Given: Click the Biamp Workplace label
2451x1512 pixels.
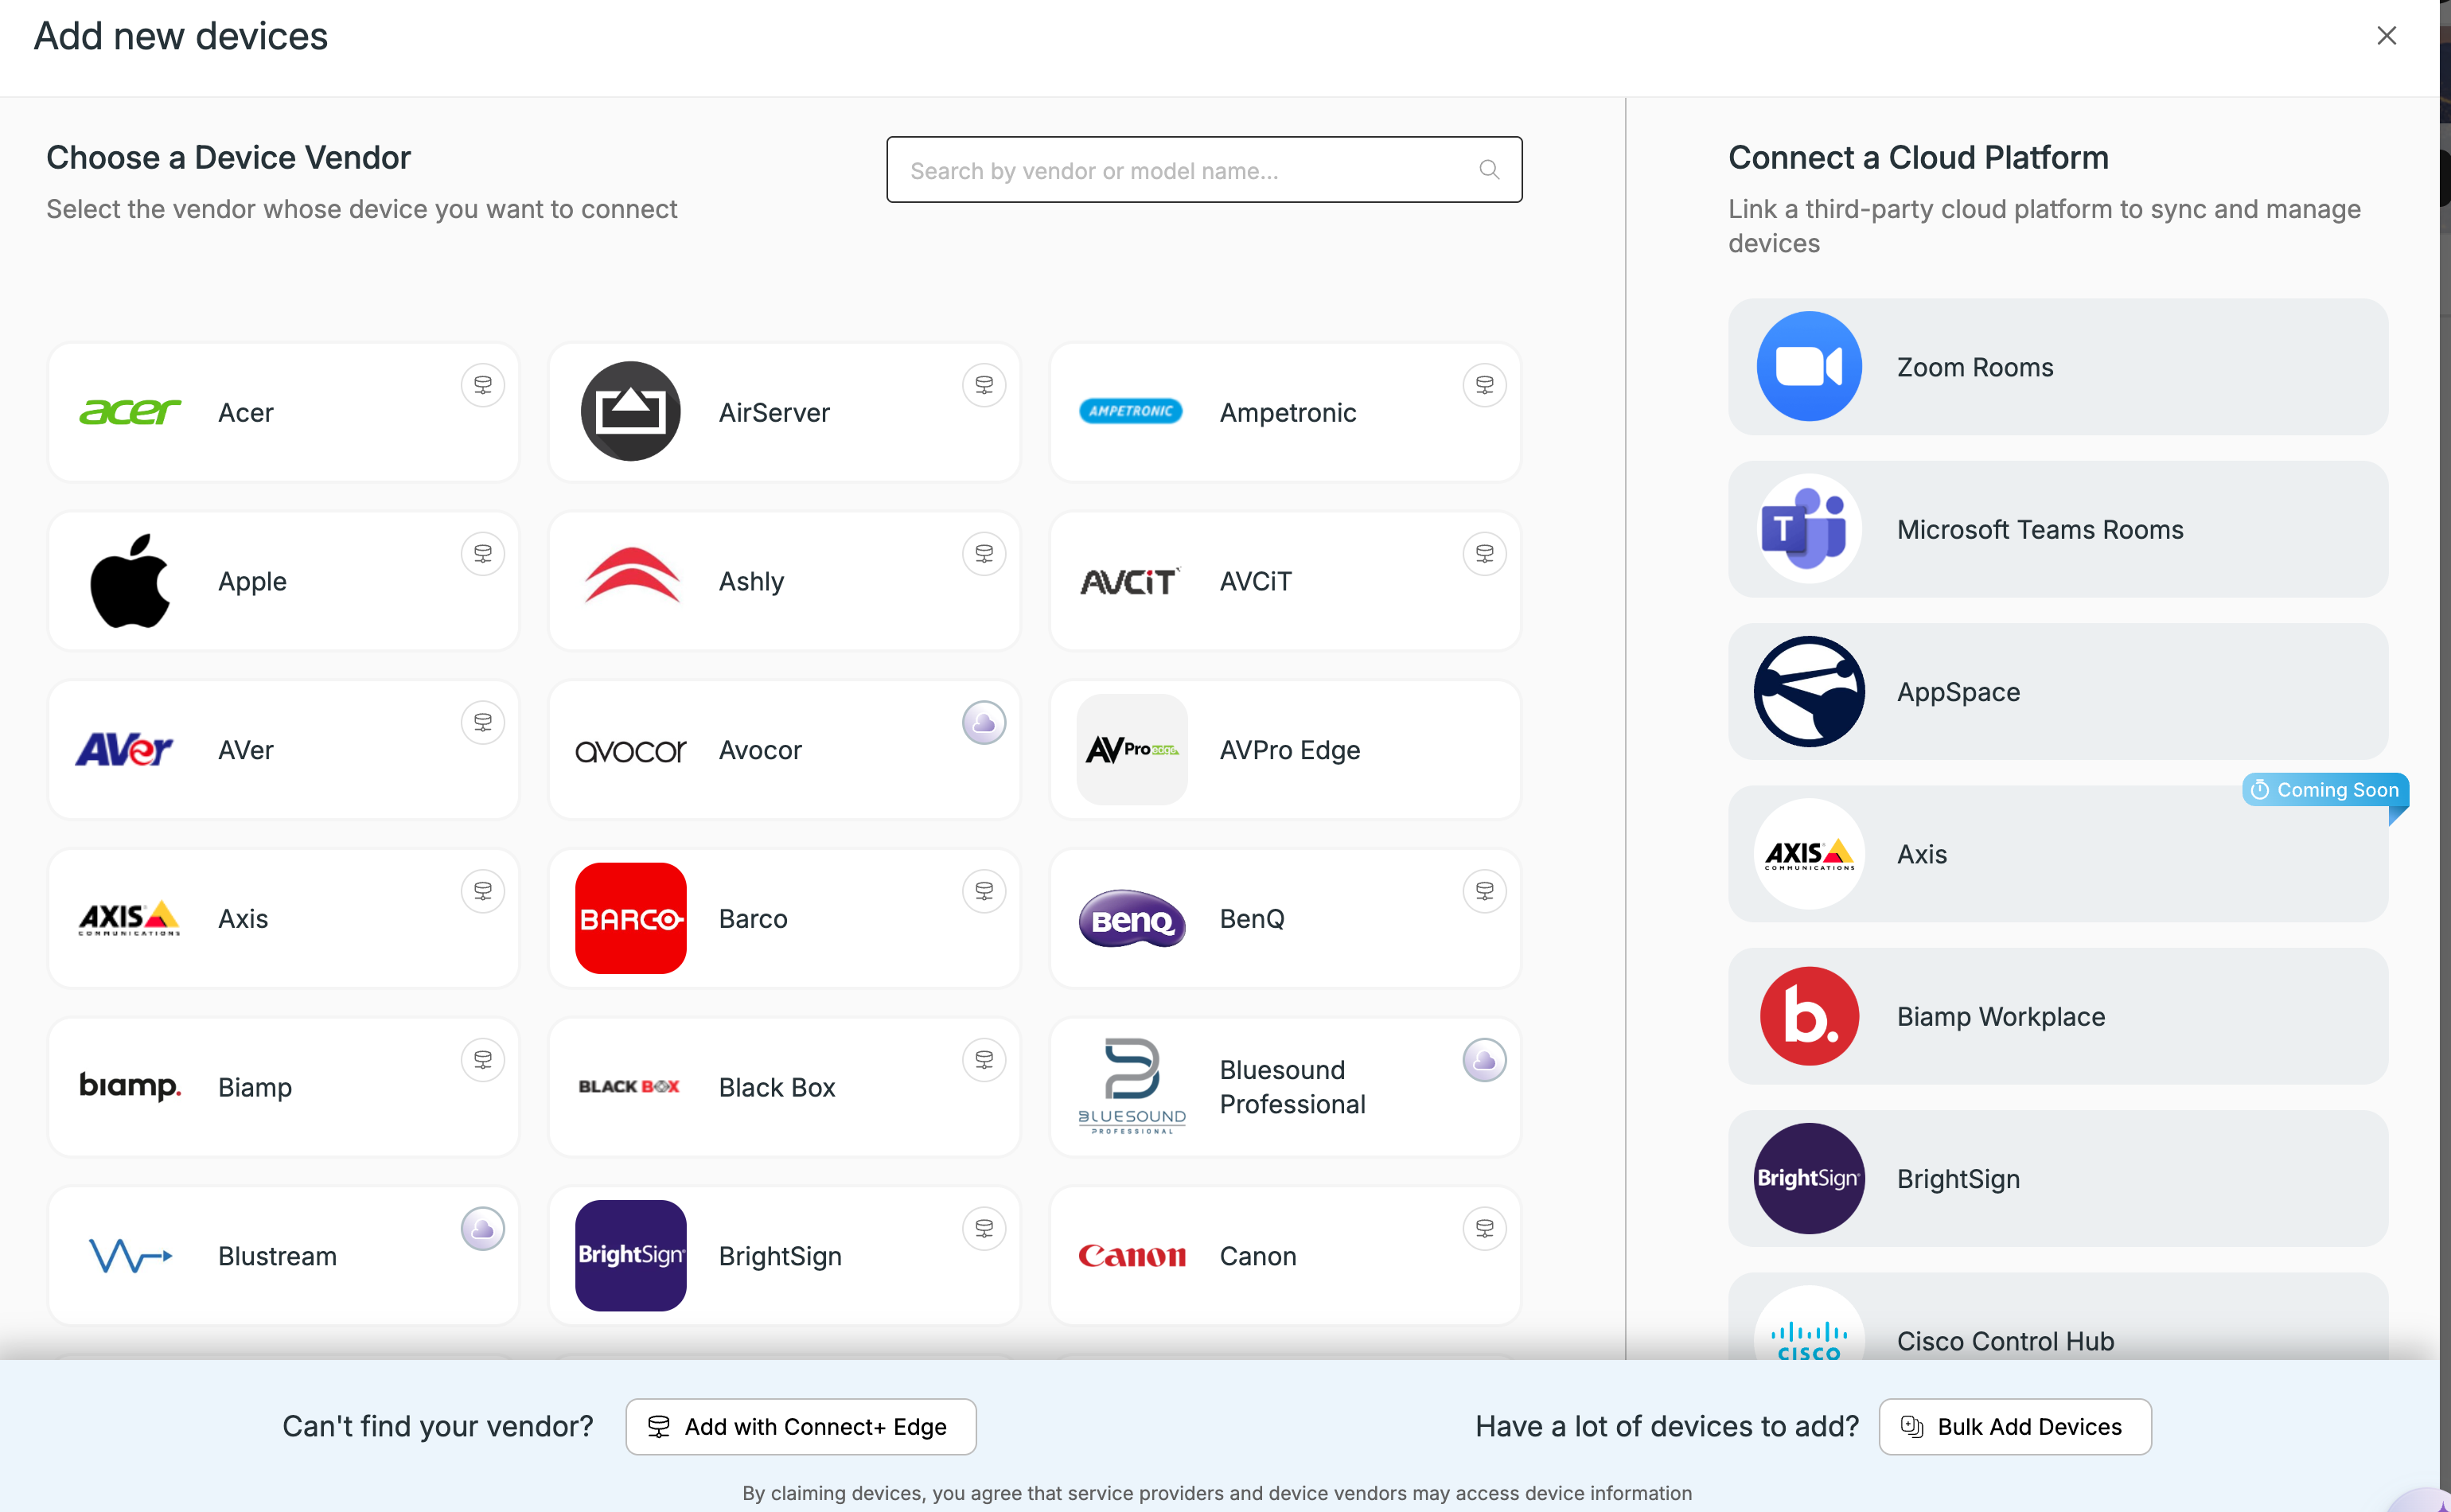Looking at the screenshot, I should pyautogui.click(x=2002, y=1018).
